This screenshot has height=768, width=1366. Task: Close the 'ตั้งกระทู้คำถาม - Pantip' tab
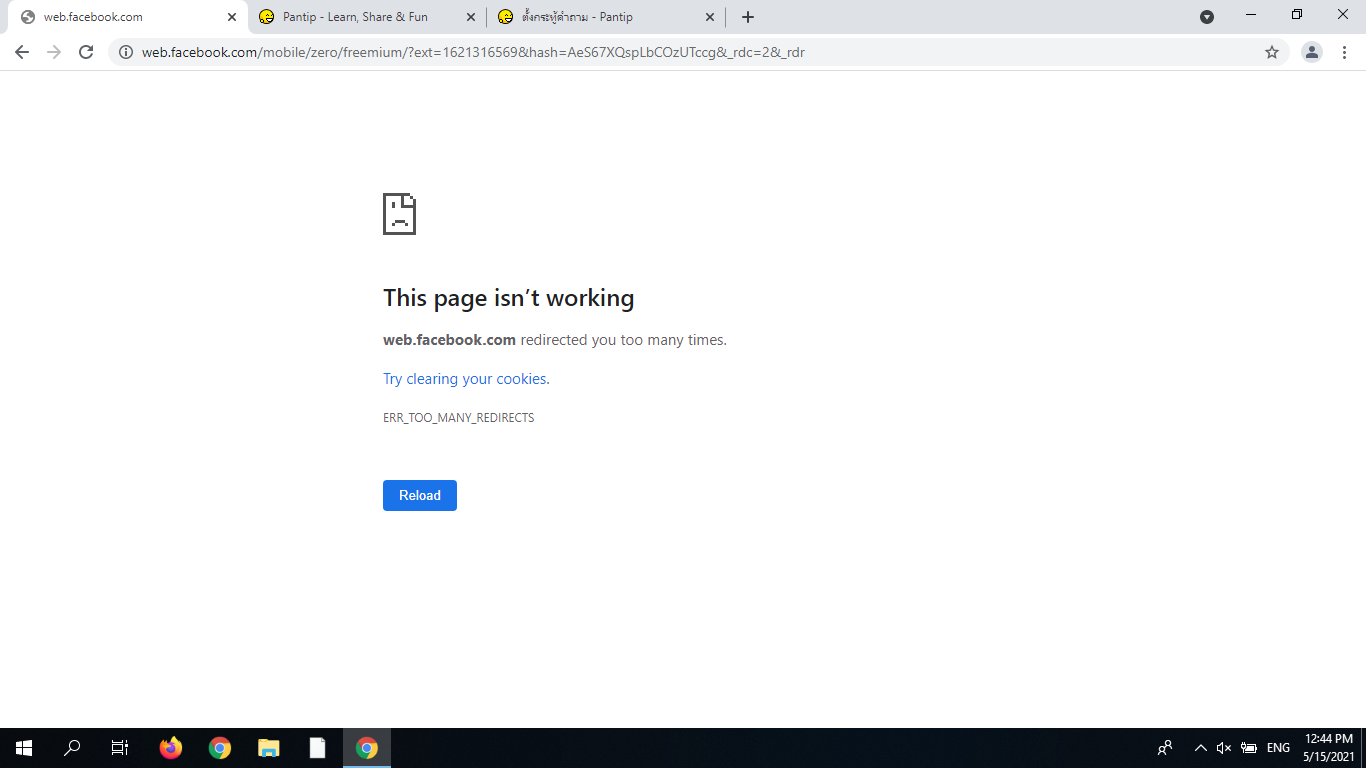tap(710, 17)
